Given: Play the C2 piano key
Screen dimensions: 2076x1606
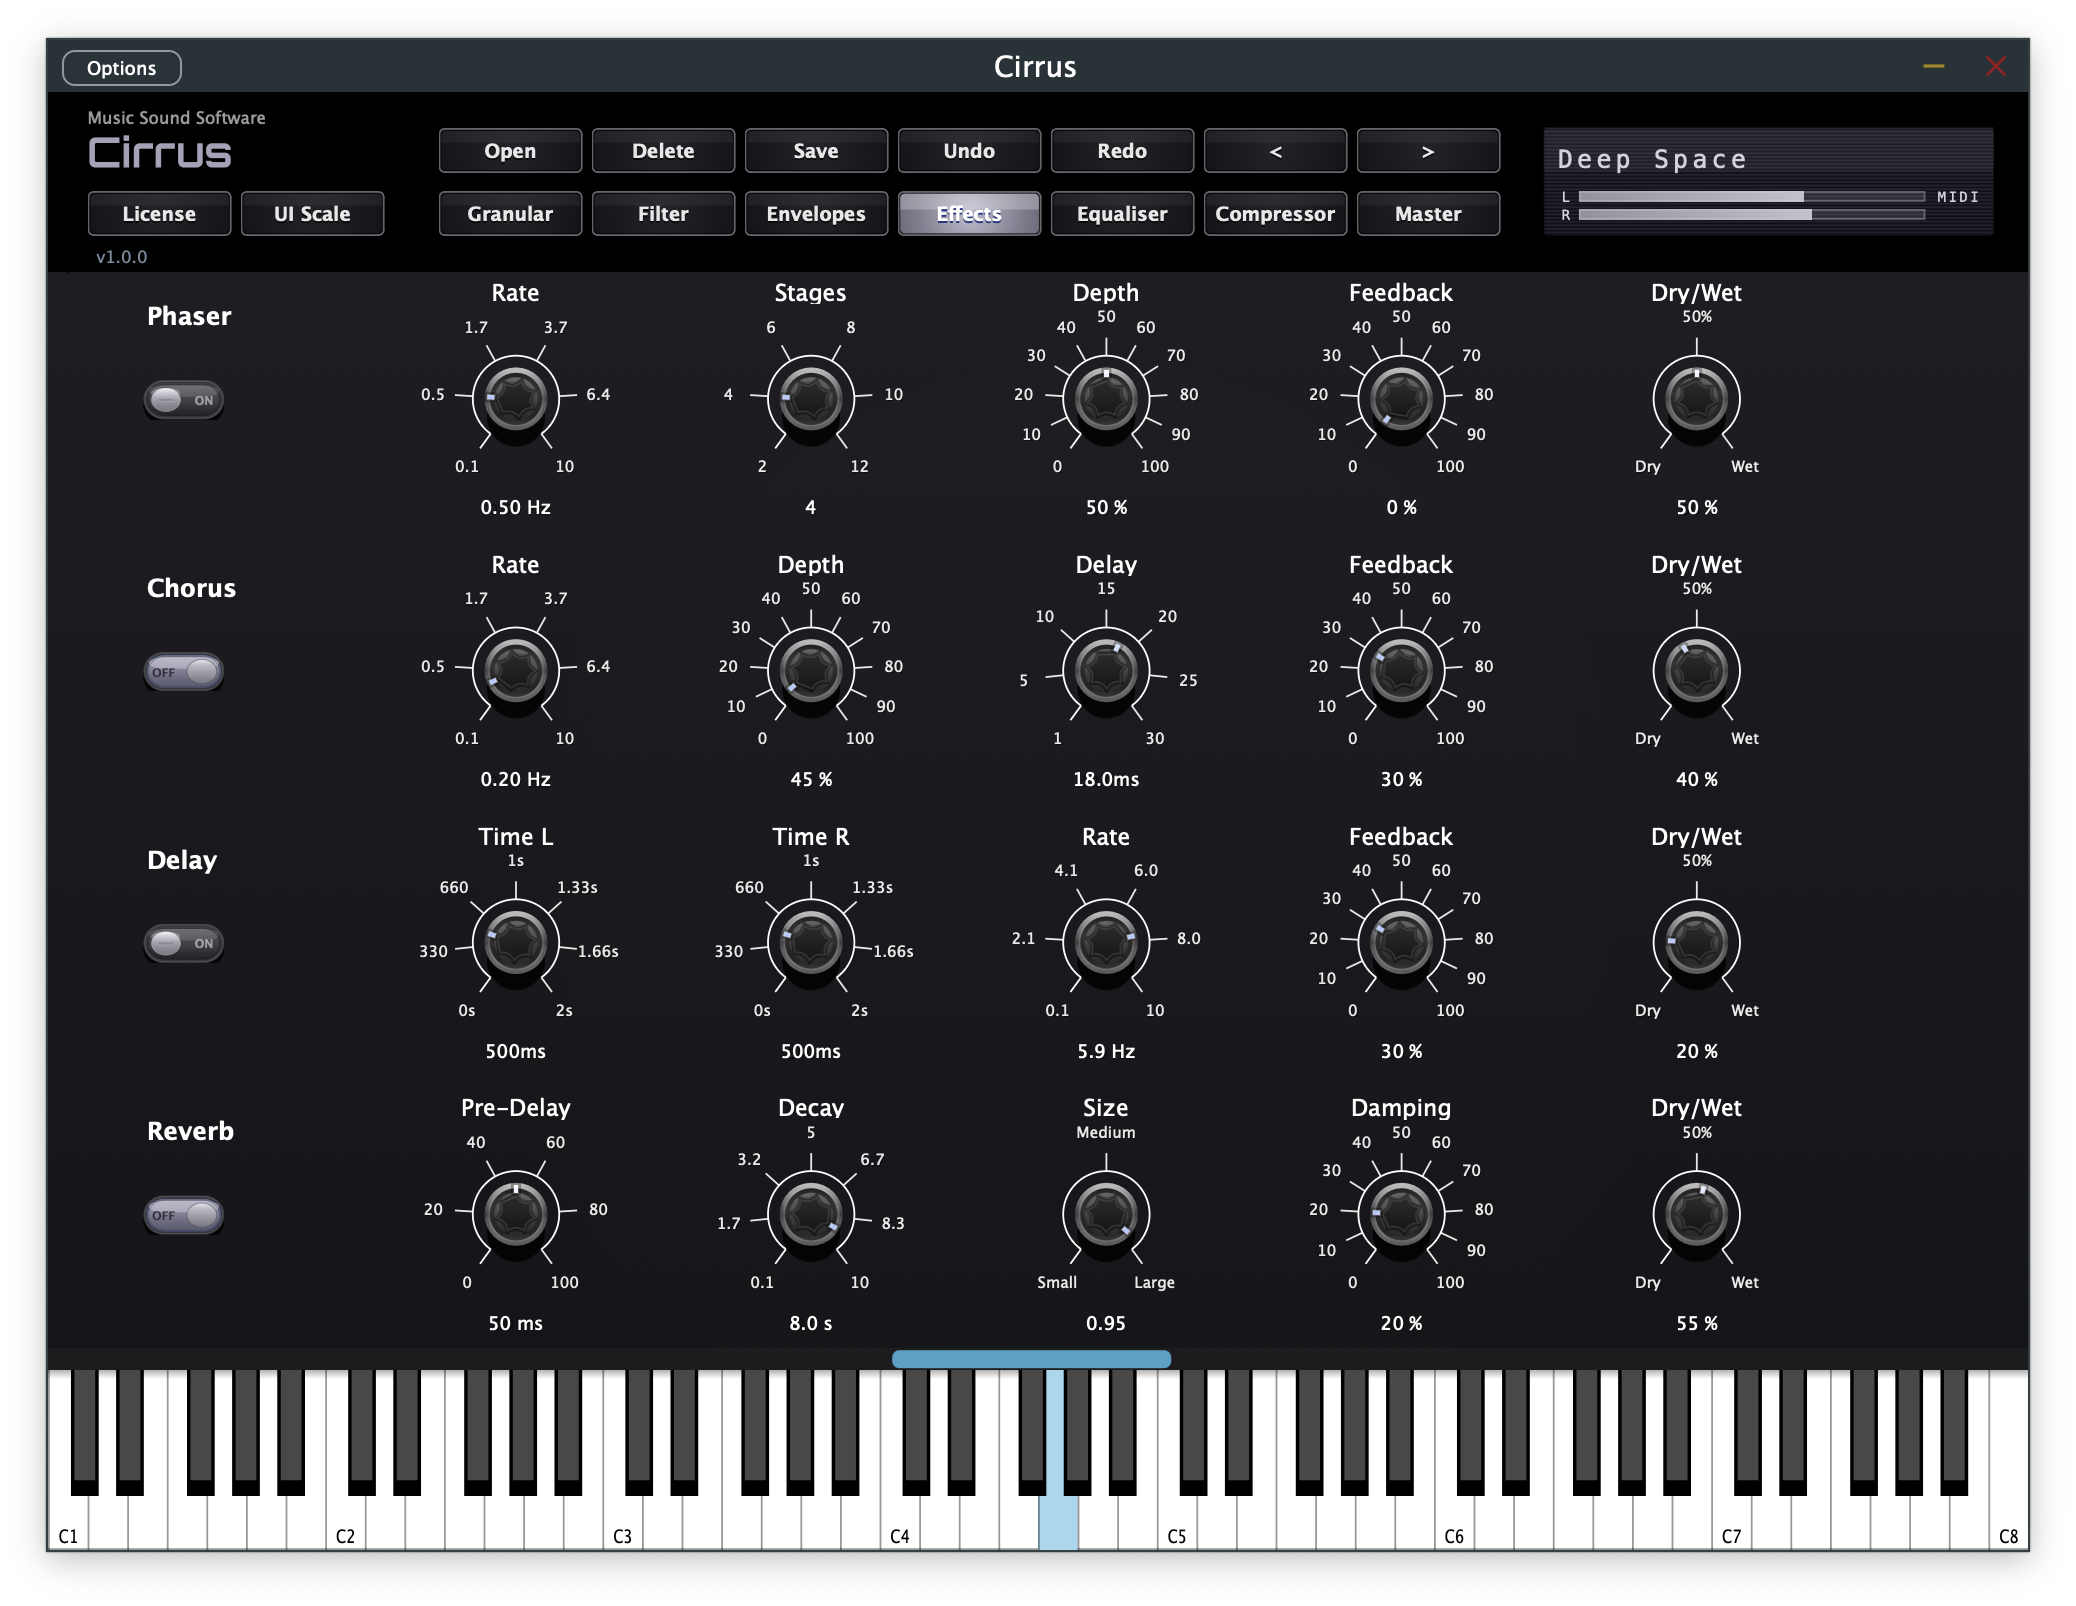Looking at the screenshot, I should coord(345,1525).
